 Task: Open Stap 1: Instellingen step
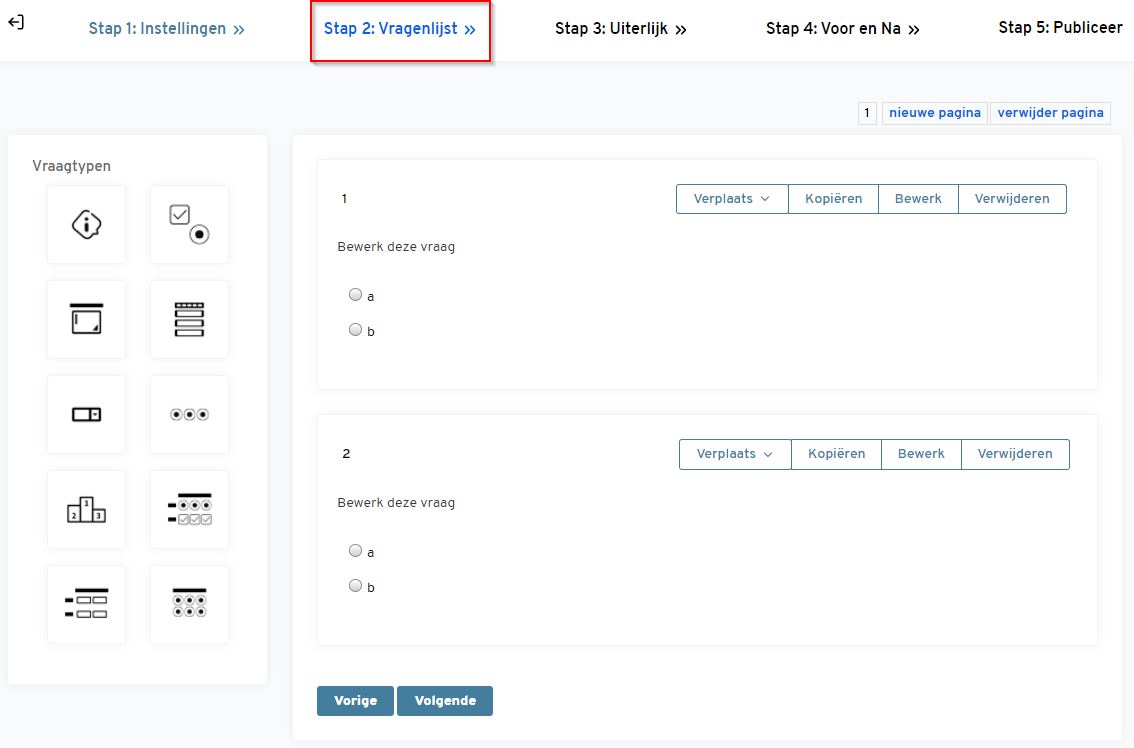[166, 29]
